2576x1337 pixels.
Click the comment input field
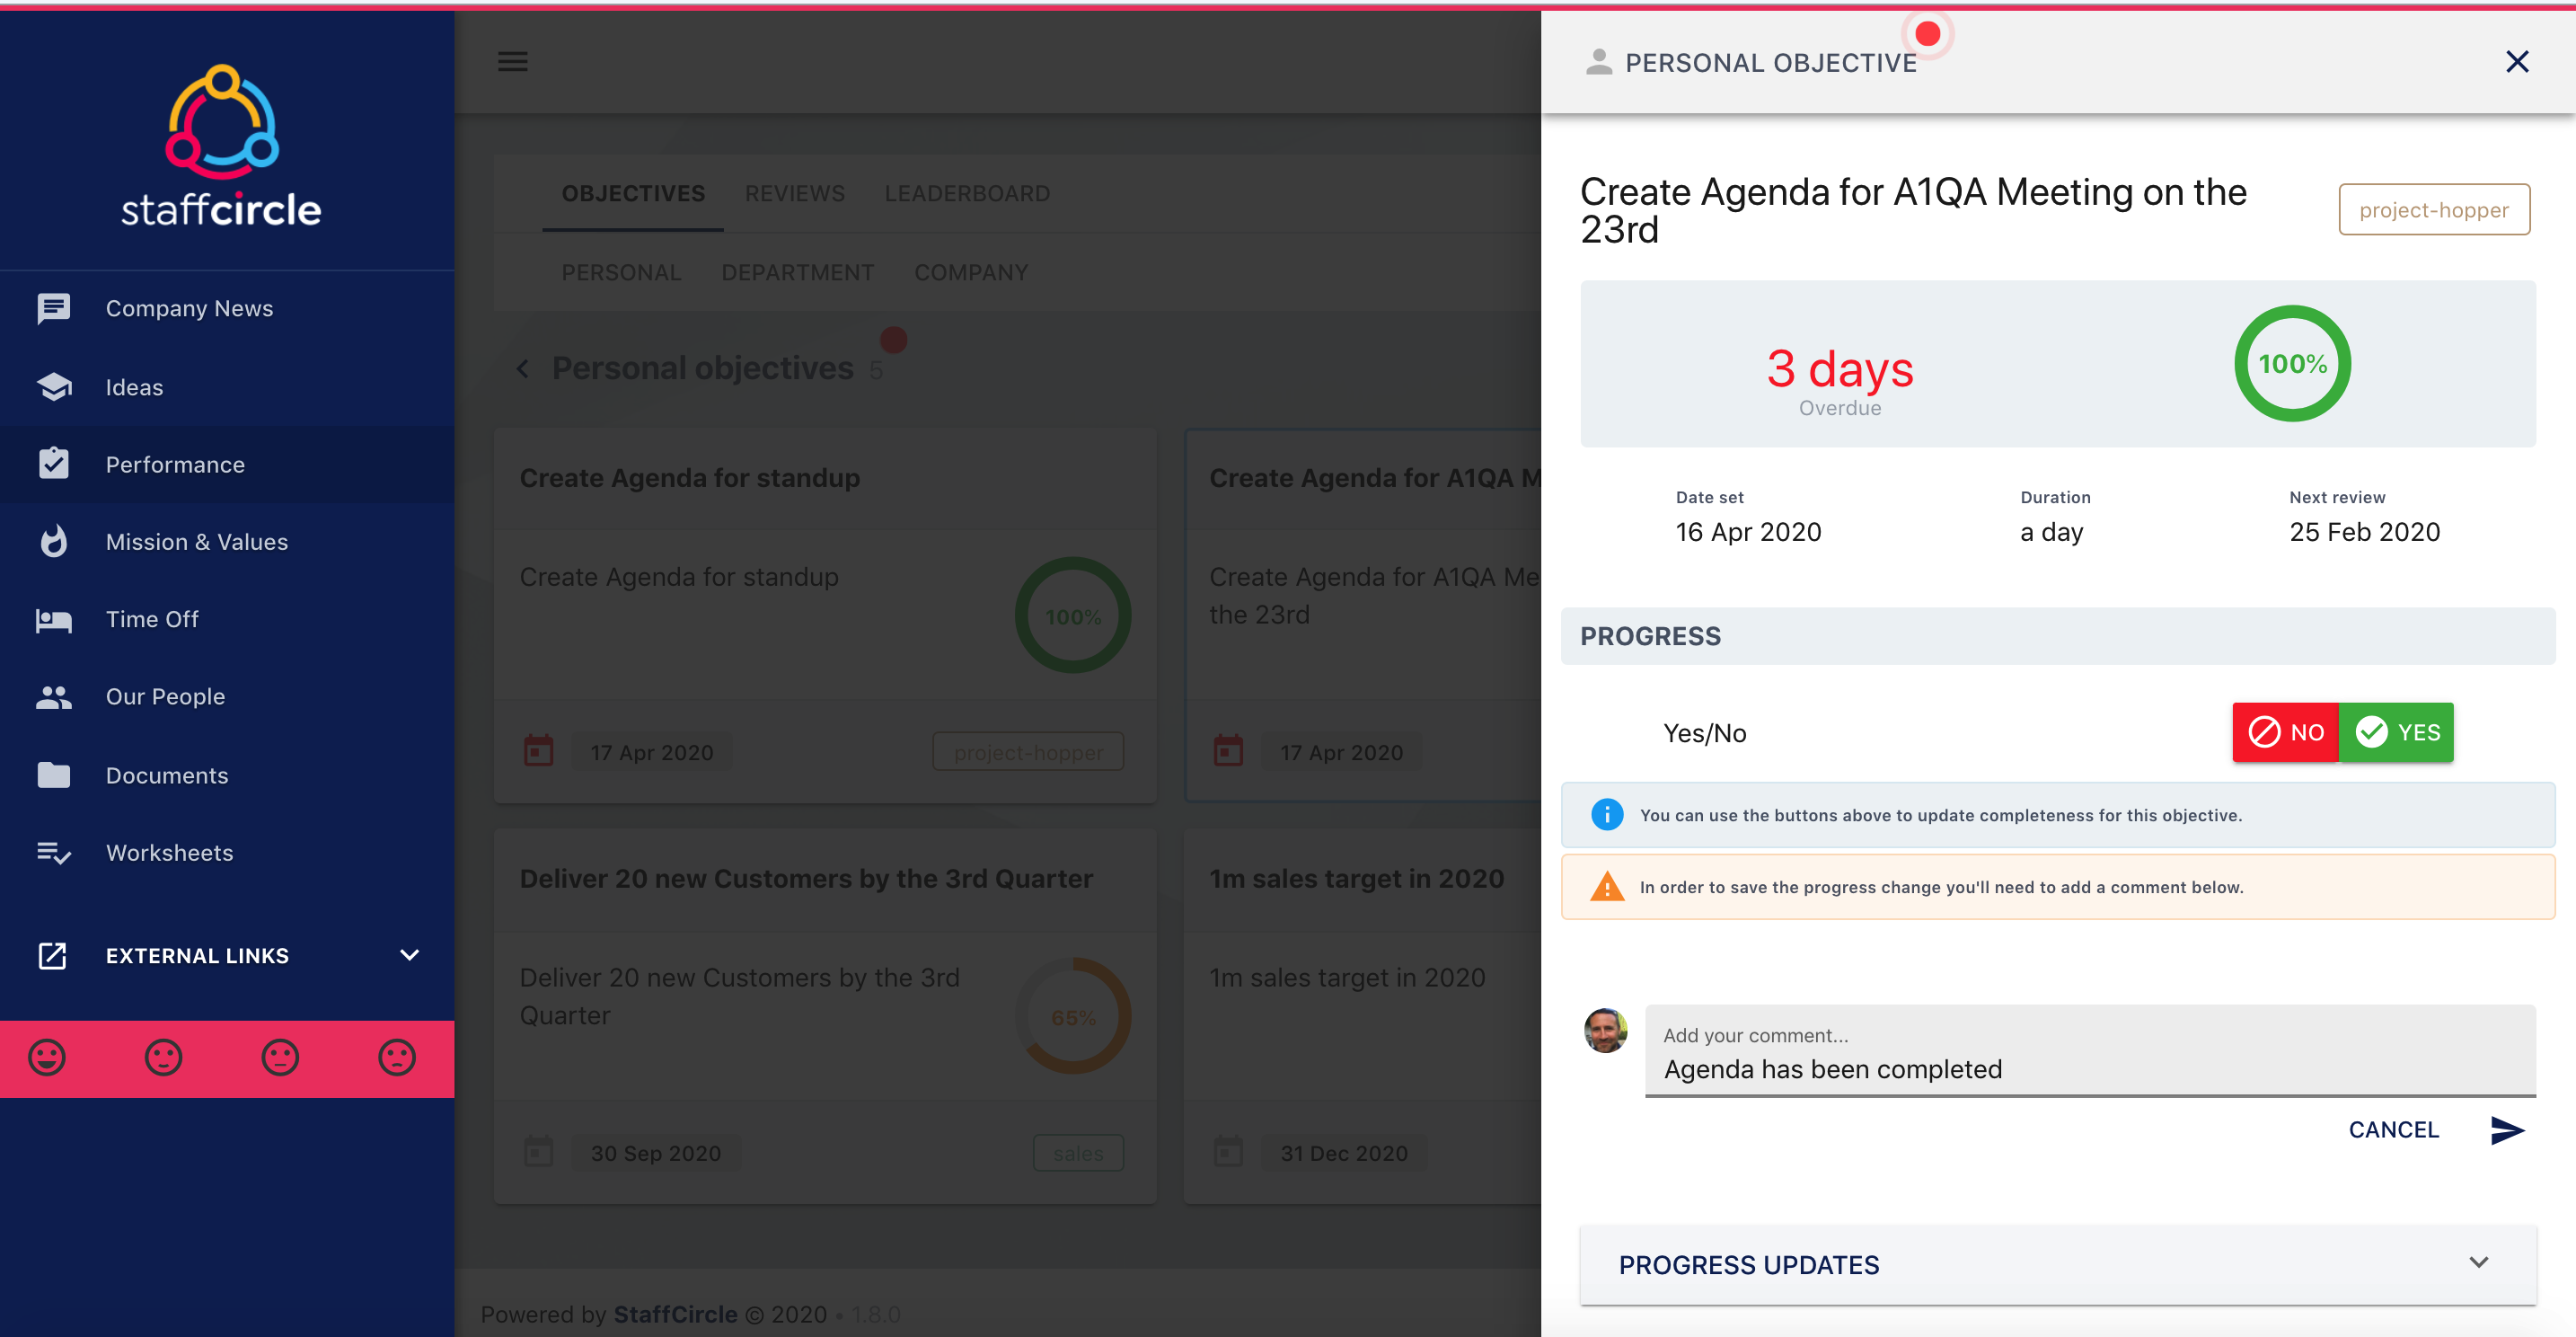[x=2090, y=1051]
